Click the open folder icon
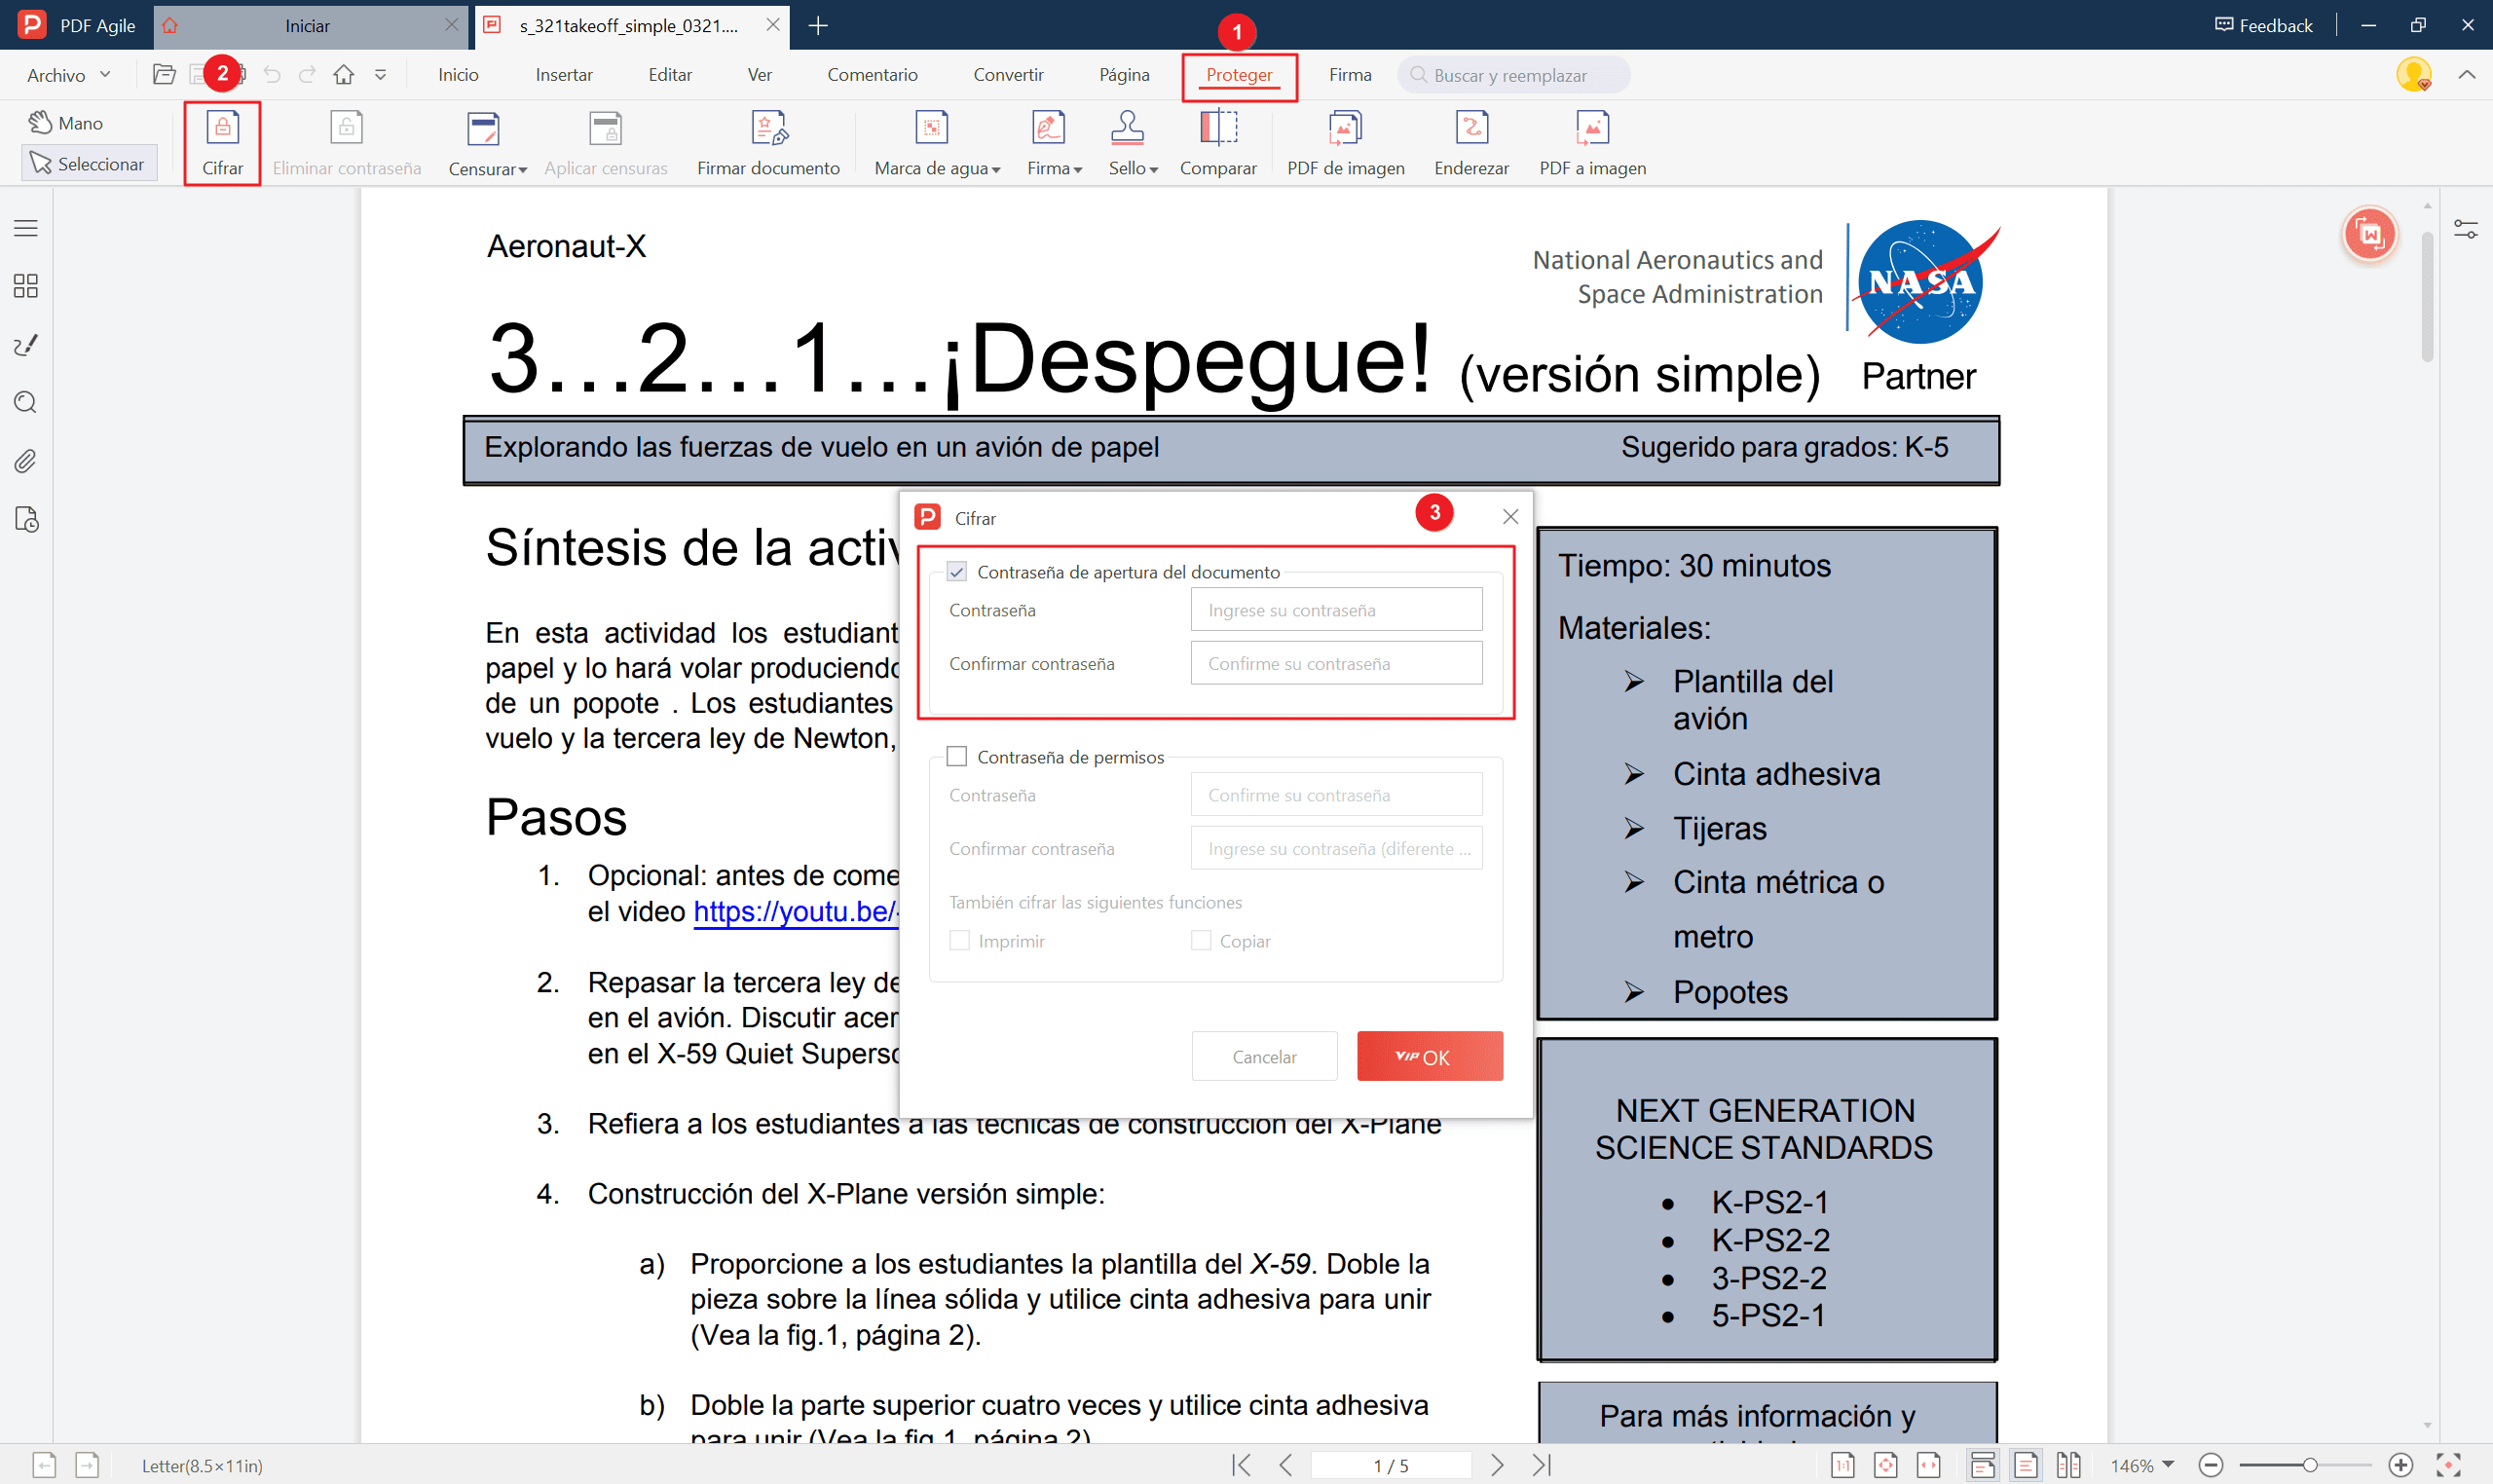 [164, 75]
